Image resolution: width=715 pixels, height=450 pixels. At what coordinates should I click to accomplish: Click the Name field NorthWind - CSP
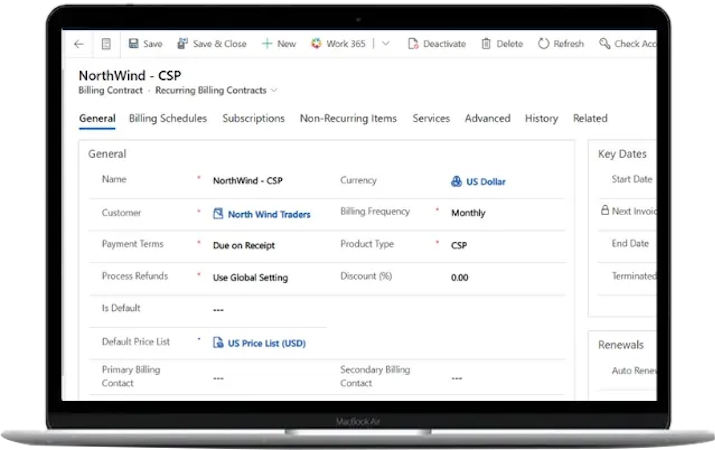point(248,181)
